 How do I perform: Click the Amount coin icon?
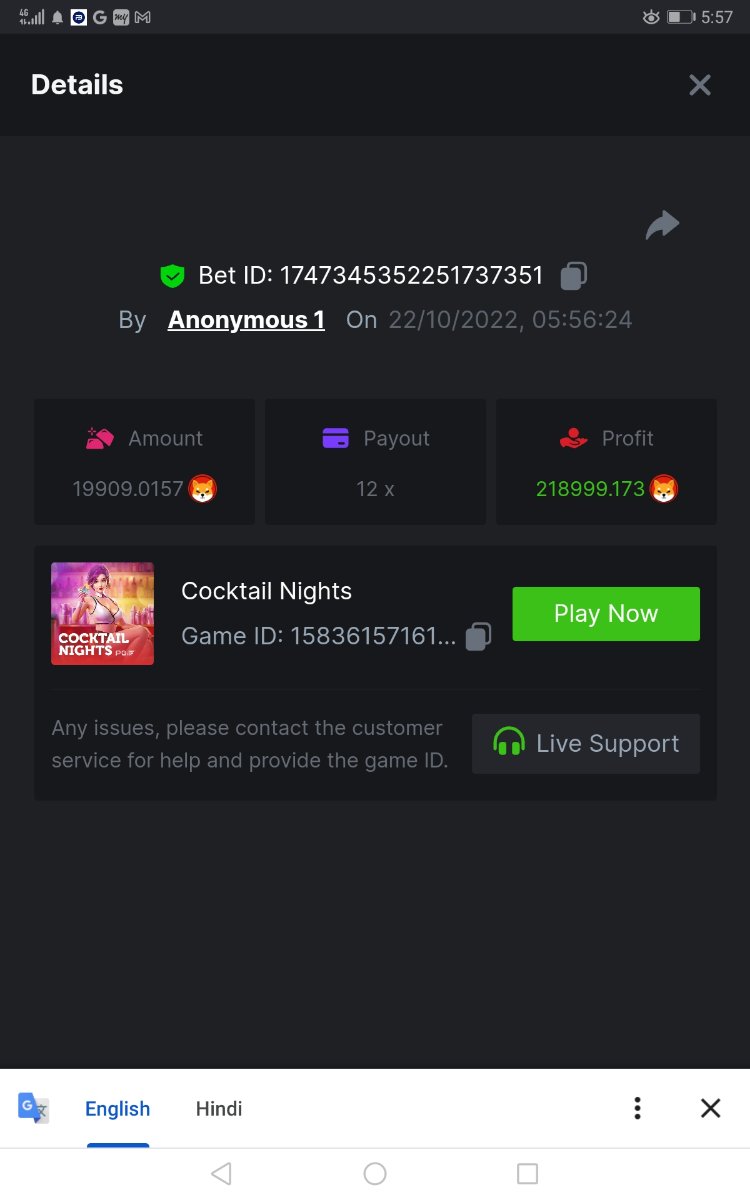(x=203, y=489)
